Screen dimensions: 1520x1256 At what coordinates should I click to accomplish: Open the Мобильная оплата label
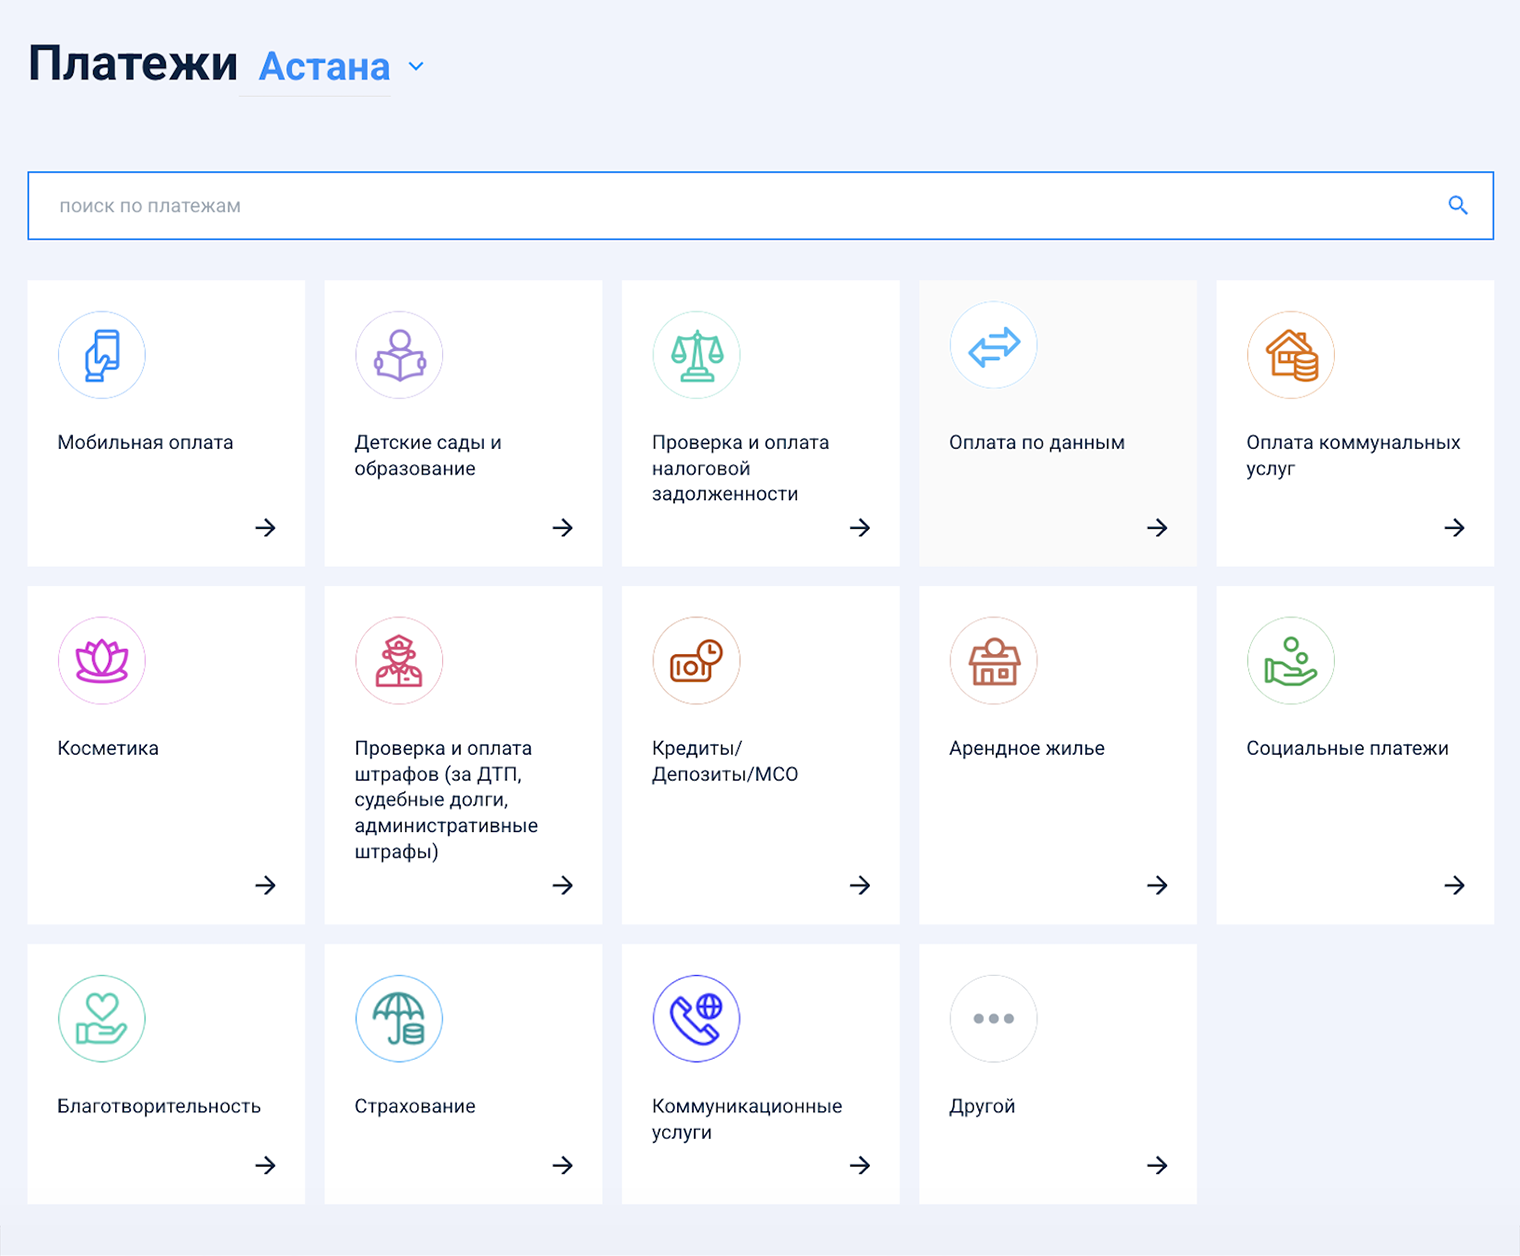pos(145,442)
